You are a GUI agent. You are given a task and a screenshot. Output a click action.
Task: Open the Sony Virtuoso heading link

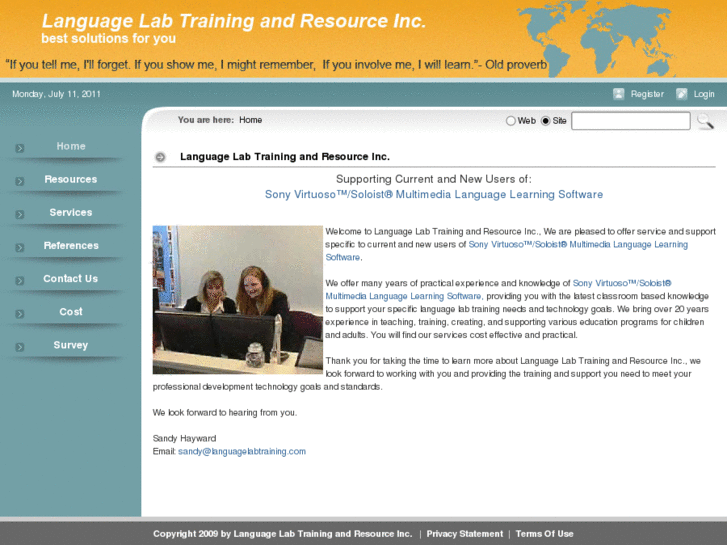[434, 194]
